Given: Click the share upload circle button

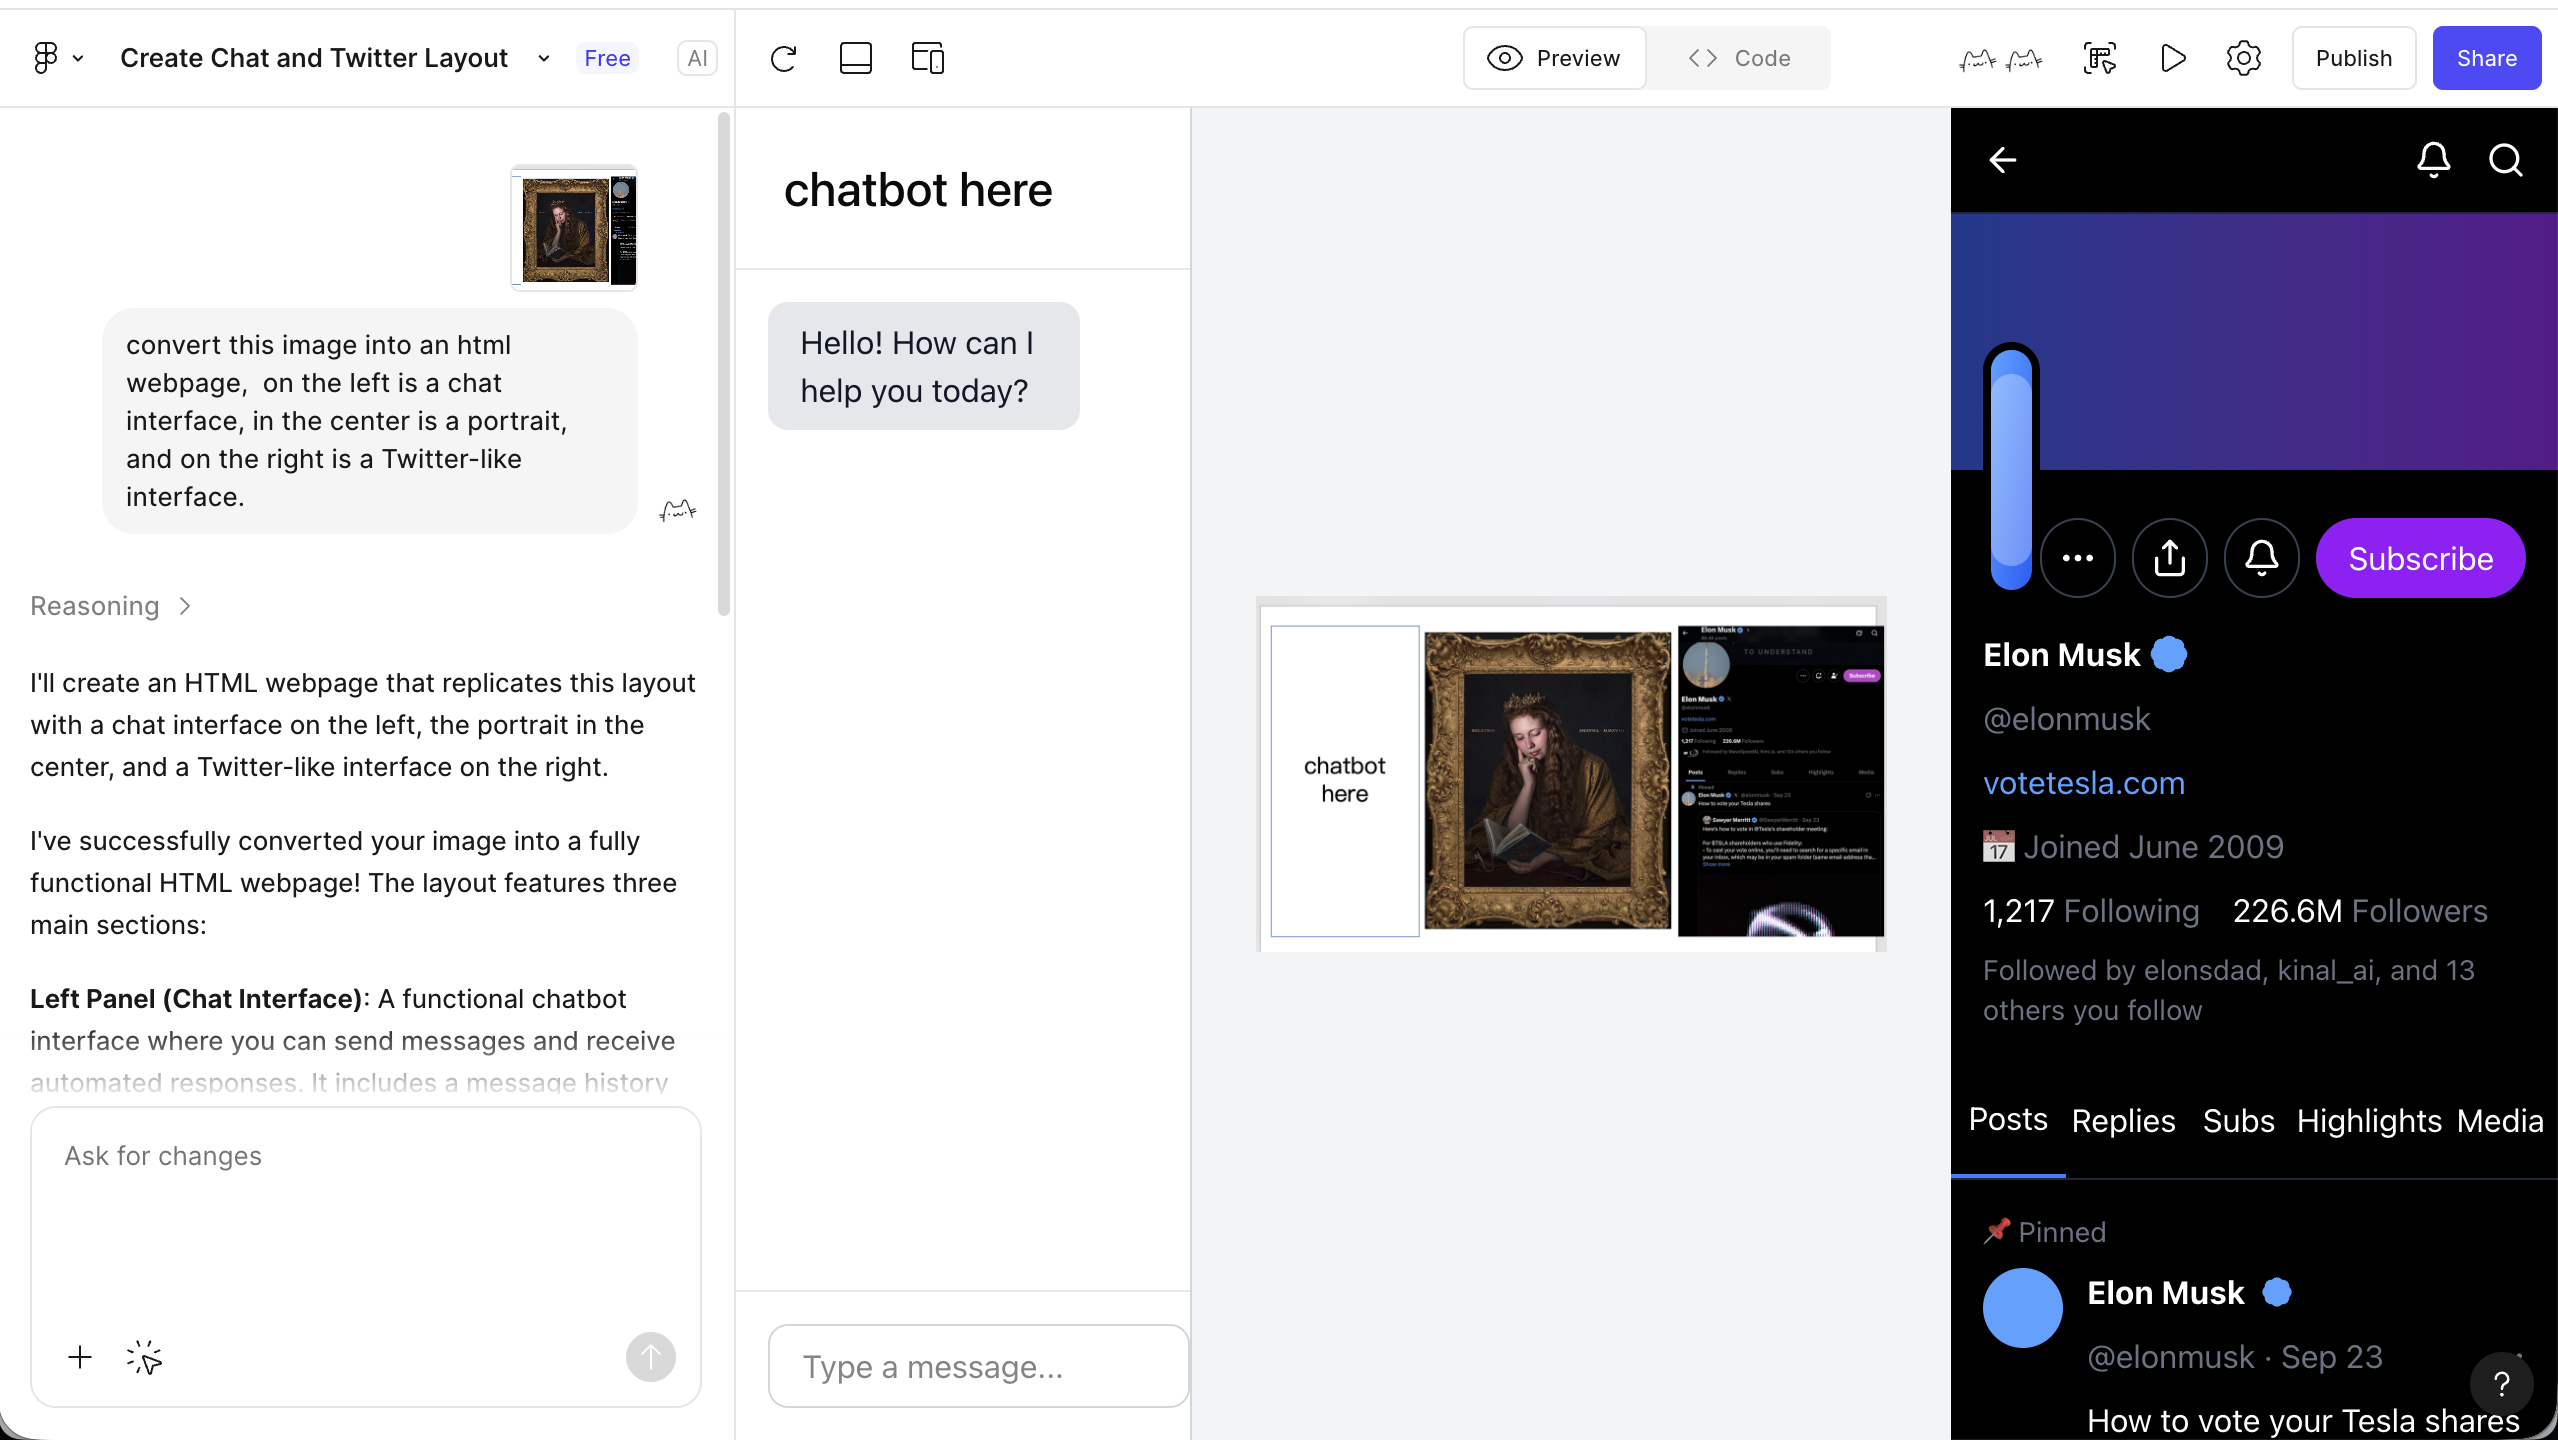Looking at the screenshot, I should (2169, 558).
